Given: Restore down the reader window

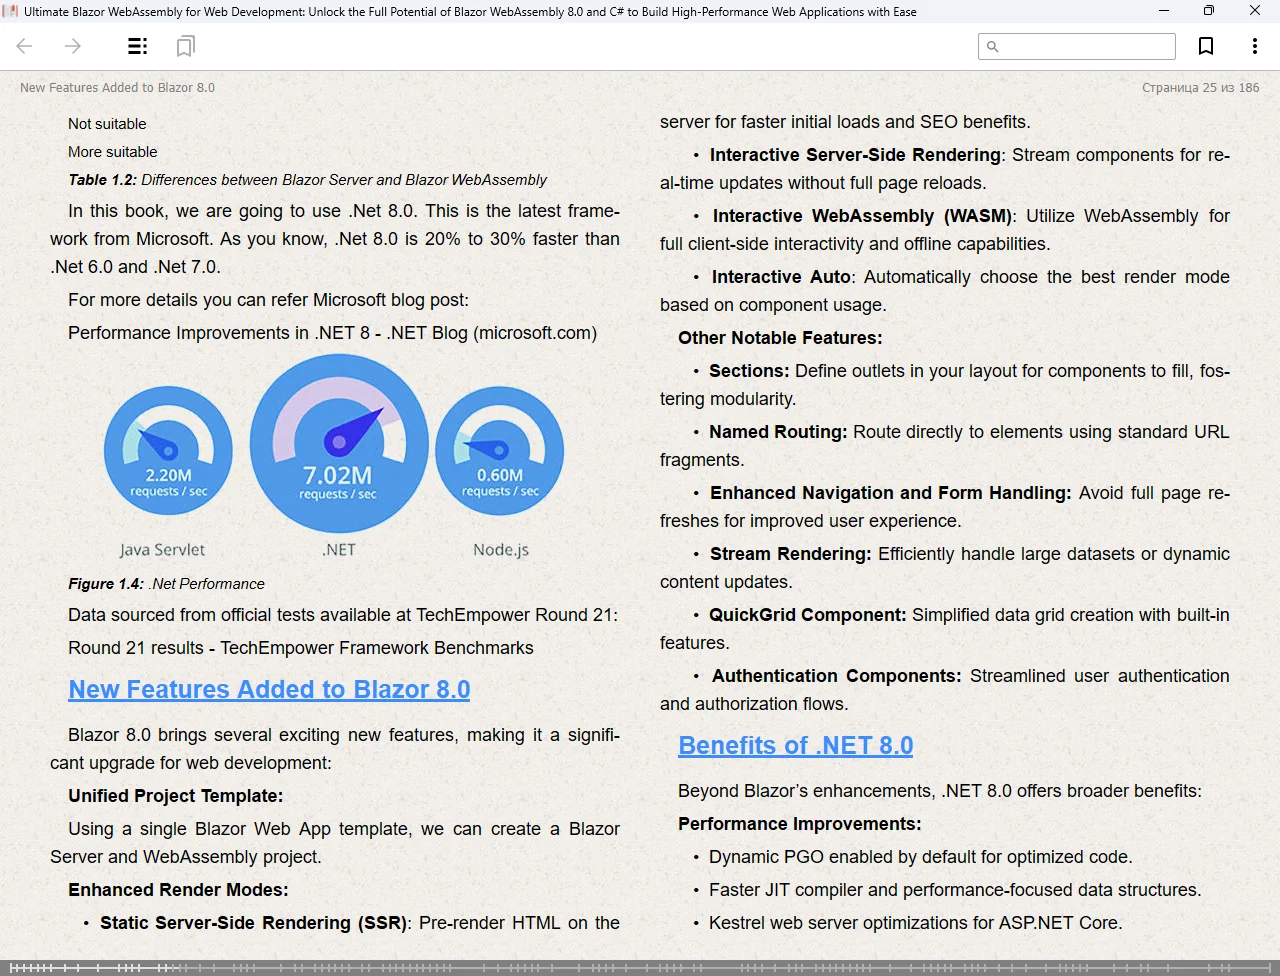Looking at the screenshot, I should [1208, 11].
